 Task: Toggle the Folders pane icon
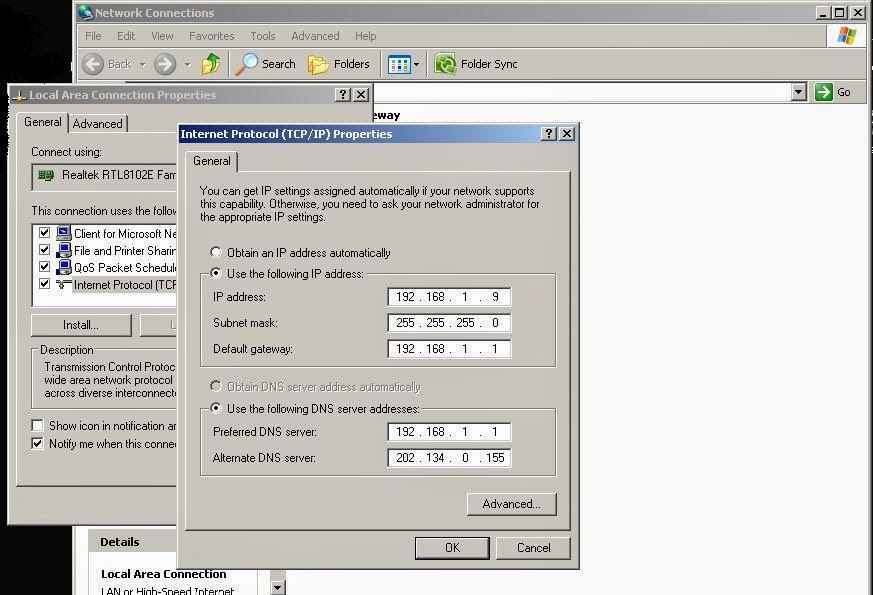tap(318, 65)
